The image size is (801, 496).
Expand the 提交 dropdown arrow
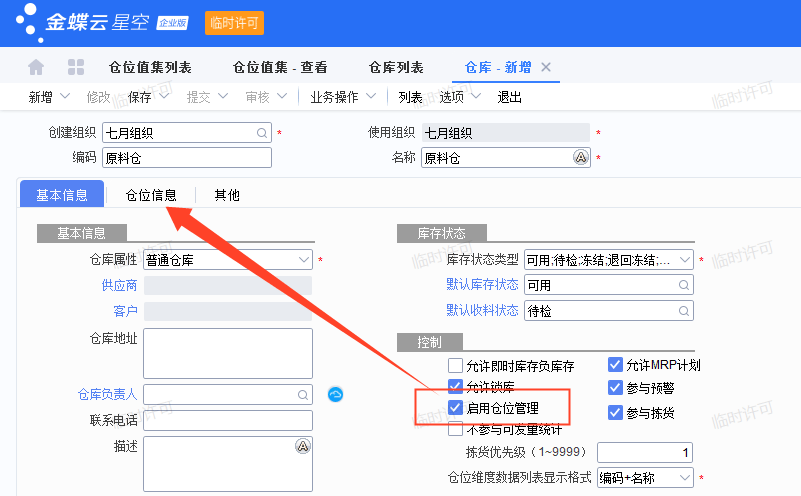(x=223, y=96)
